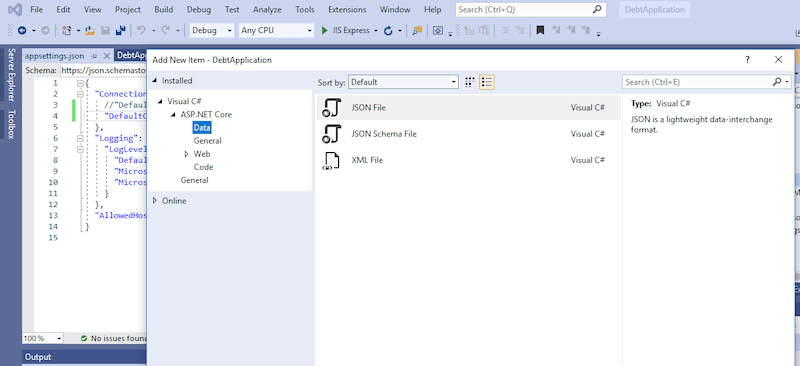Open the Debug configuration dropdown
The width and height of the screenshot is (800, 366).
tap(212, 31)
